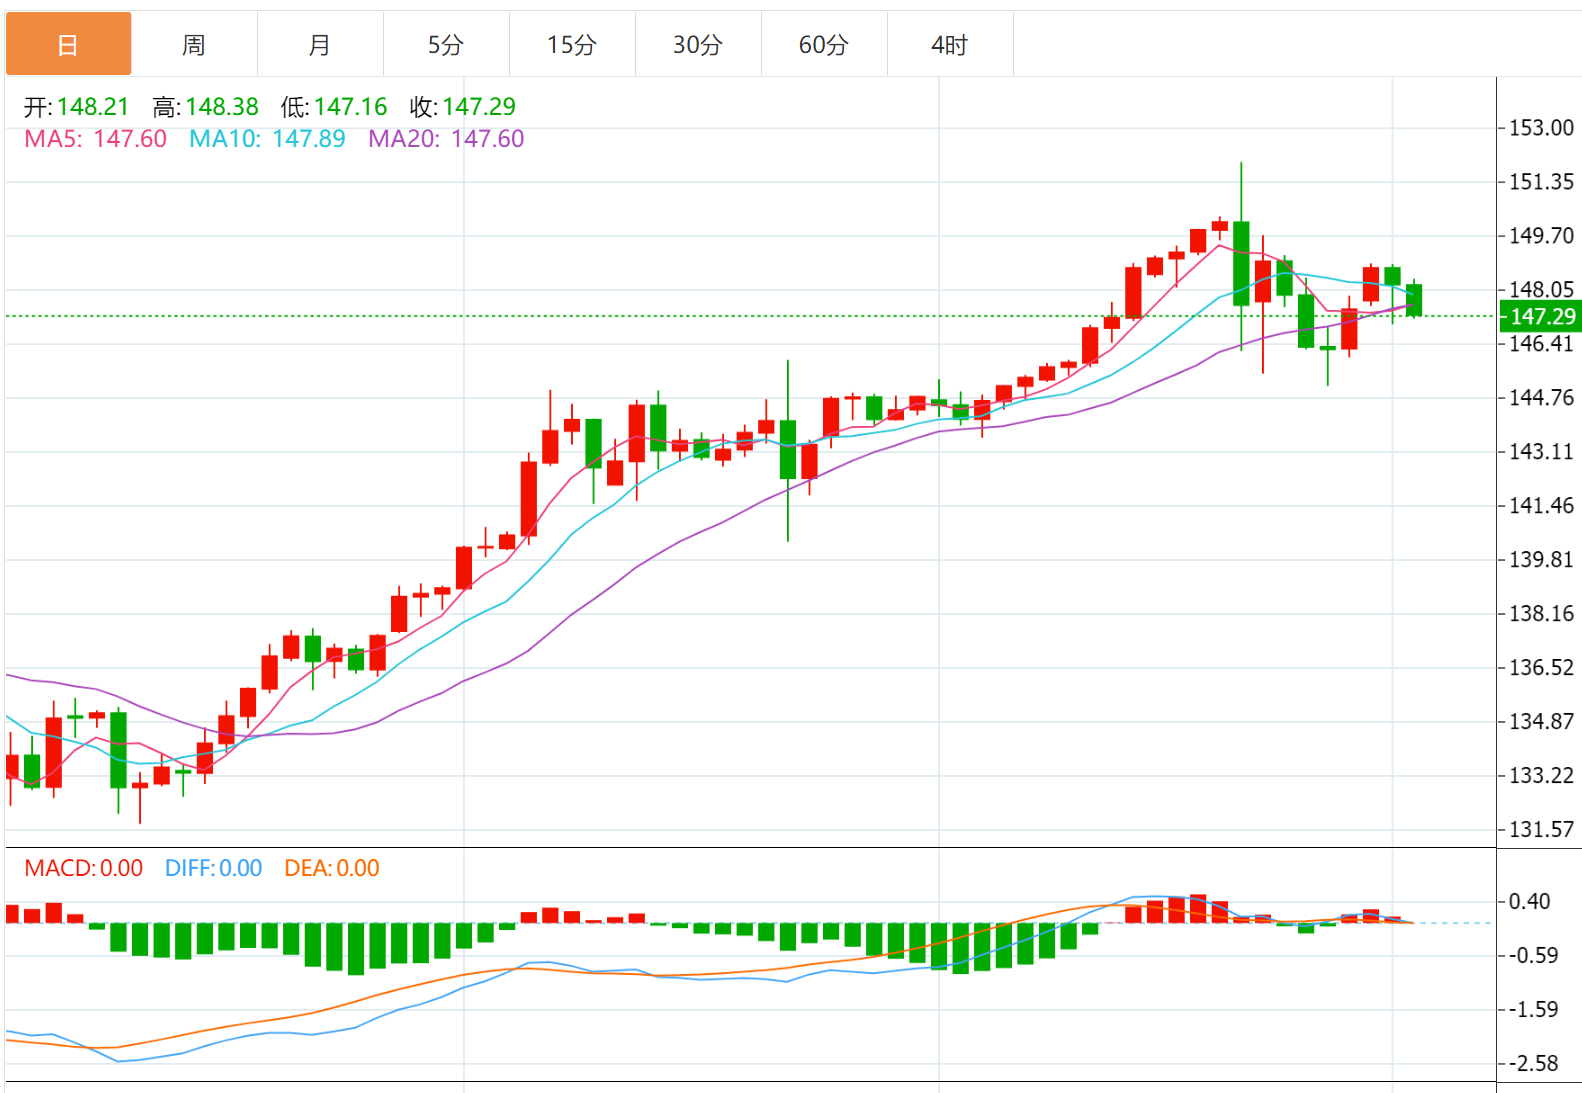
Task: Click the 低:147.16 low price value
Action: (x=334, y=107)
